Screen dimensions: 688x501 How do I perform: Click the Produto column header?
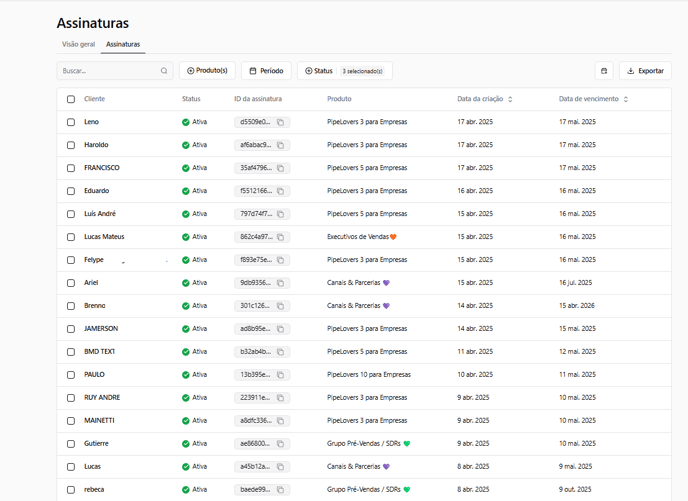tap(339, 99)
